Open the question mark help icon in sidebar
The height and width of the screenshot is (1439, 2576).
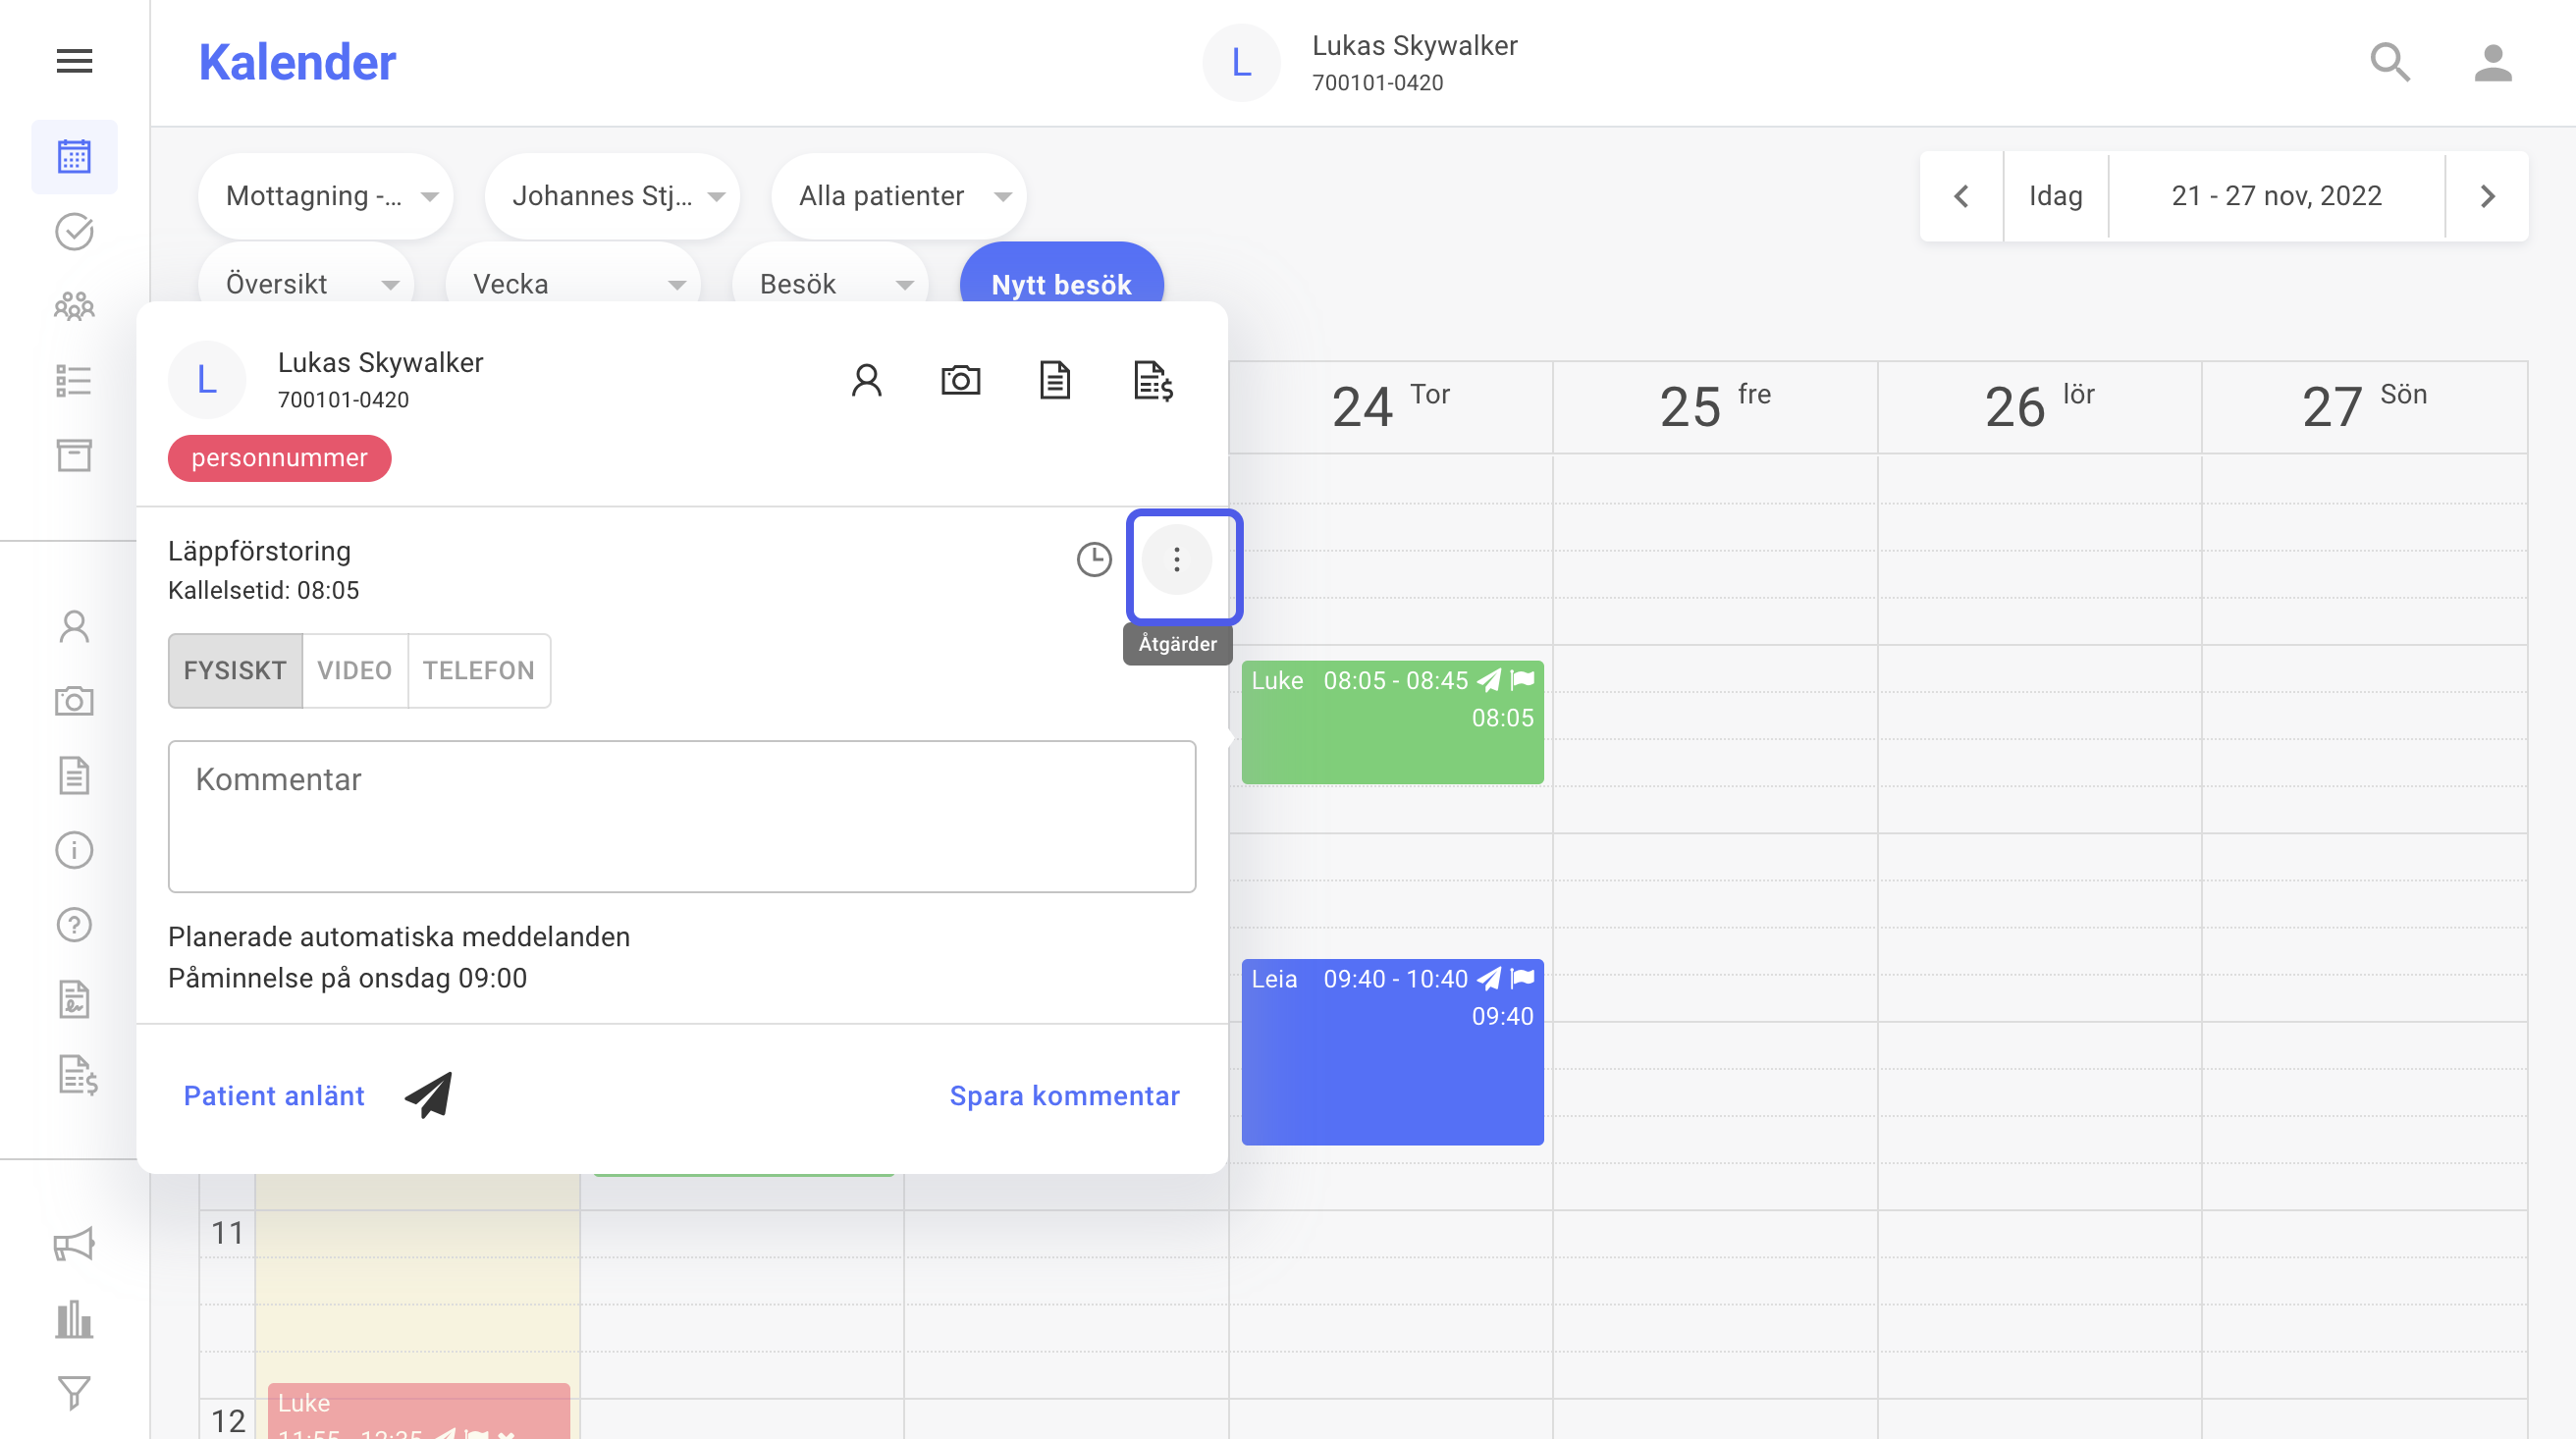click(74, 925)
